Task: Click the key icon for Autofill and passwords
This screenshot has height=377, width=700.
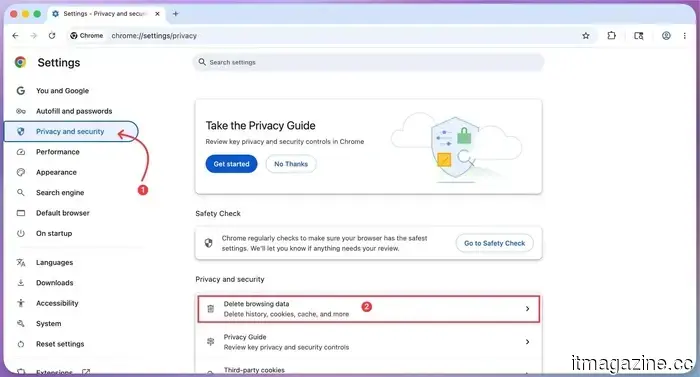Action: pos(21,111)
